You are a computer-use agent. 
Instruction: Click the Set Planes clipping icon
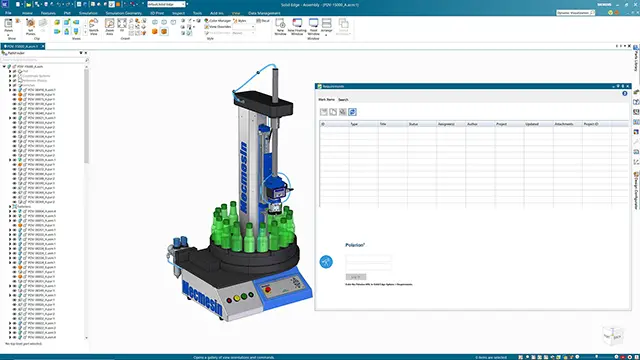[x=31, y=27]
